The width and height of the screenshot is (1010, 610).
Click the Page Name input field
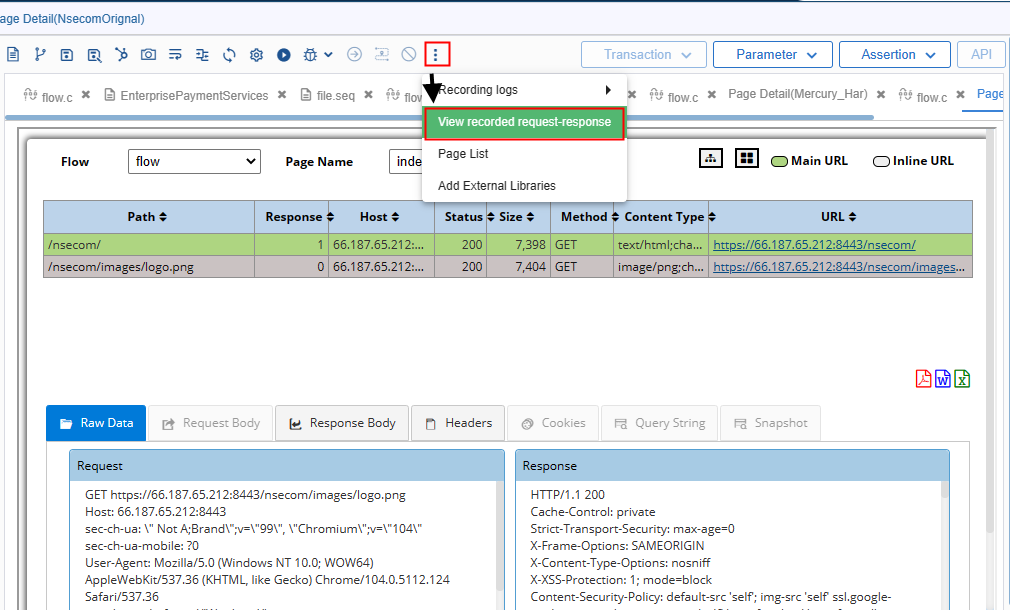pos(406,162)
